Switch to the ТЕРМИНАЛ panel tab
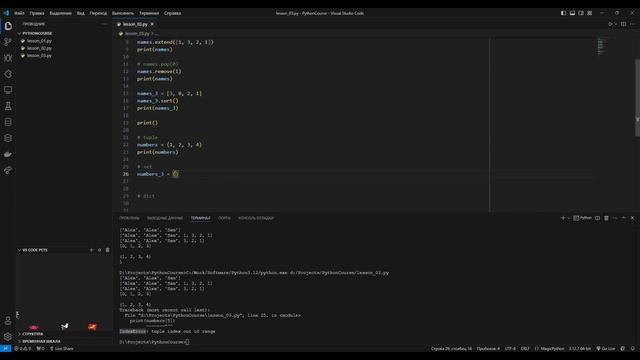The image size is (640, 360). tap(200, 218)
